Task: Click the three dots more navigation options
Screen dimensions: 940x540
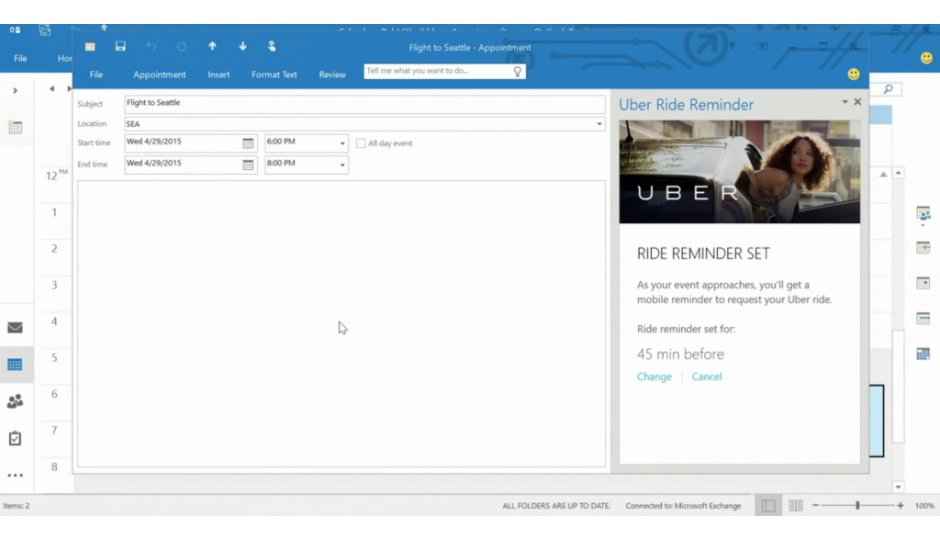Action: pyautogui.click(x=15, y=475)
